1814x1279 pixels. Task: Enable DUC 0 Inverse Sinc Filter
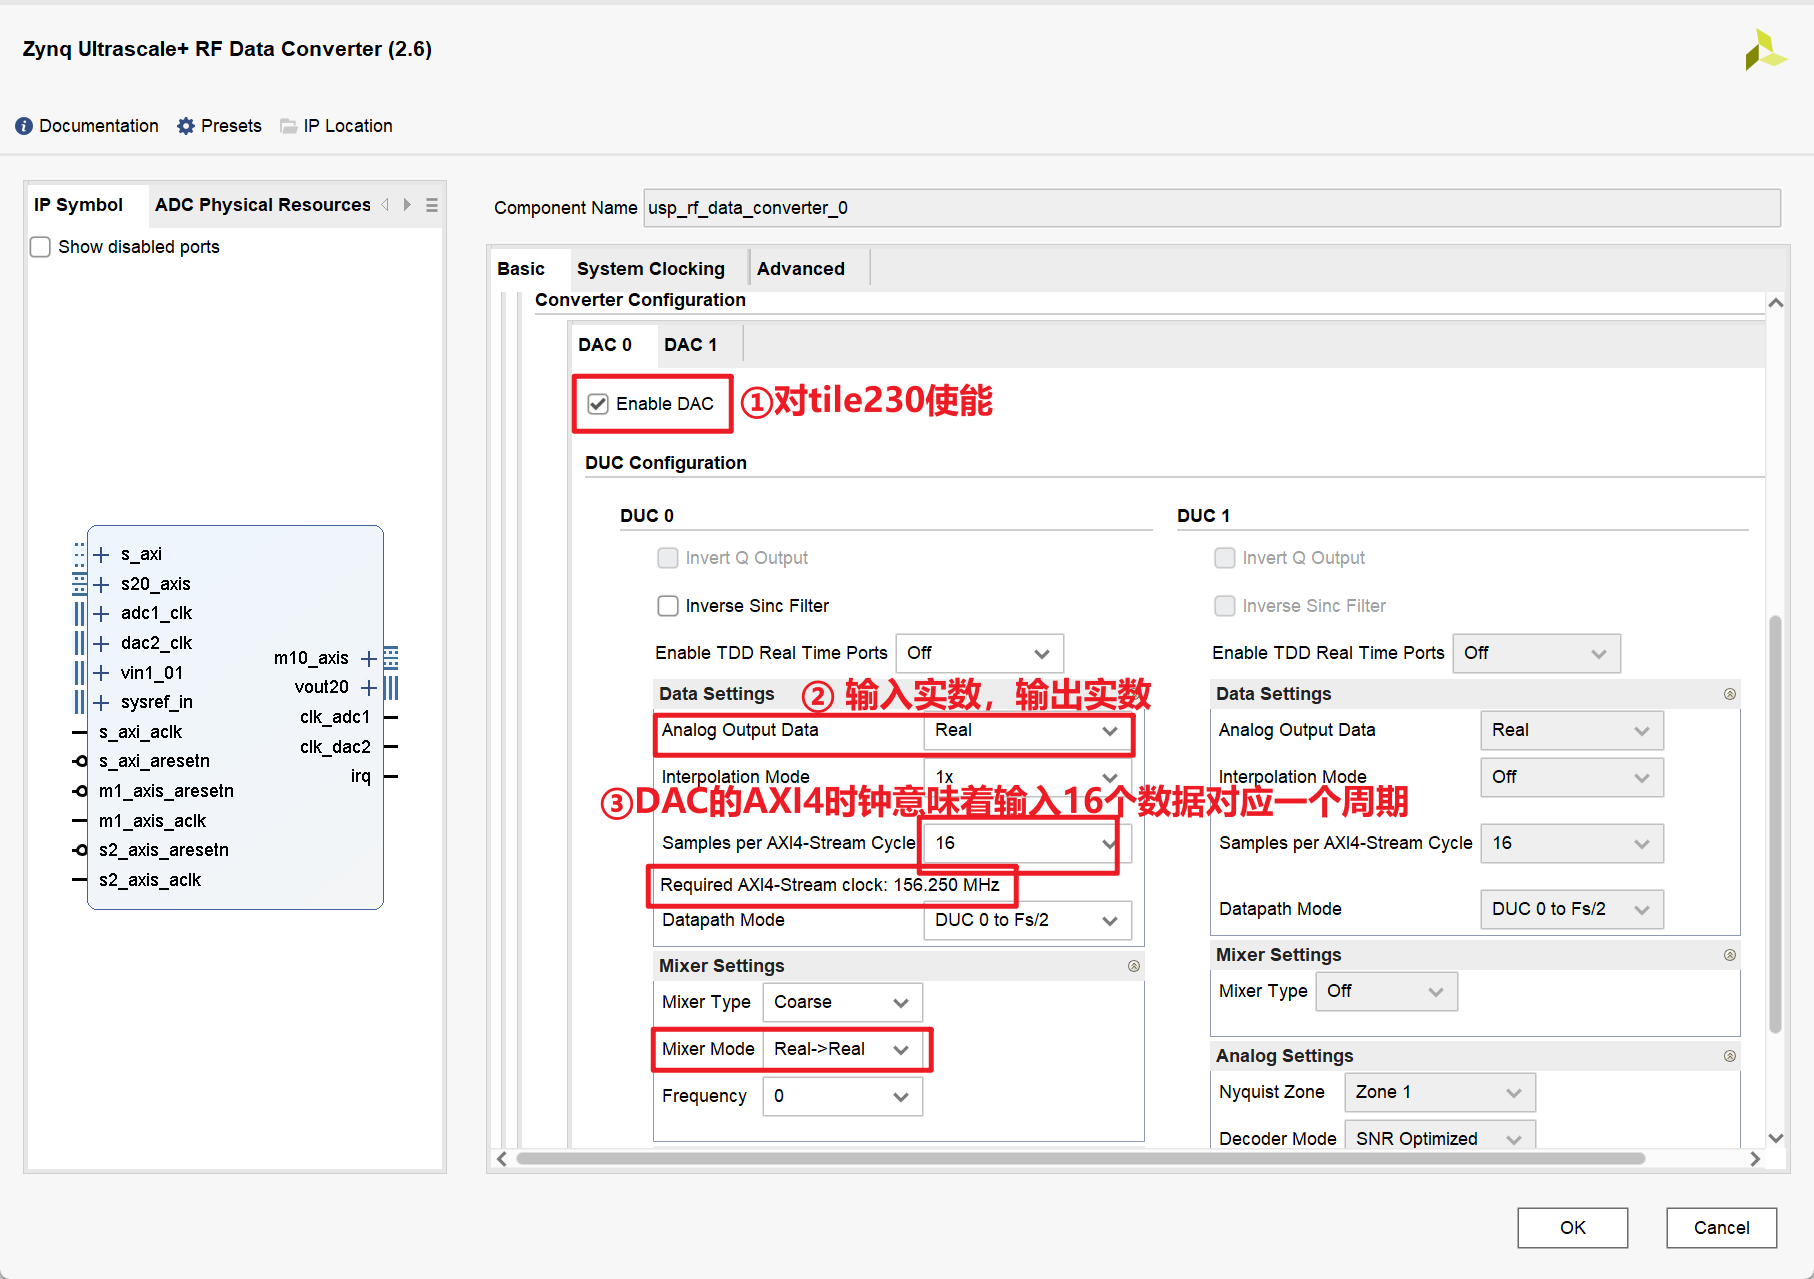point(668,606)
